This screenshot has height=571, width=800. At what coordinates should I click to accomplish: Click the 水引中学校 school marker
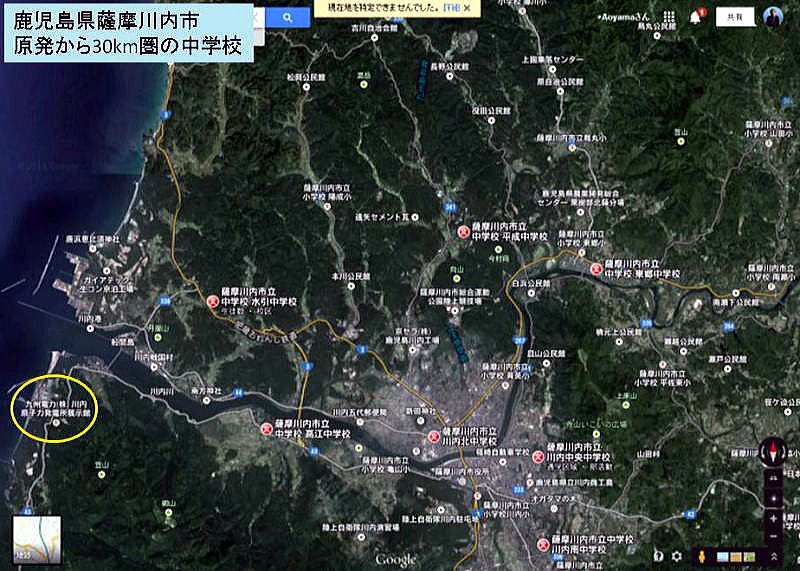[213, 300]
